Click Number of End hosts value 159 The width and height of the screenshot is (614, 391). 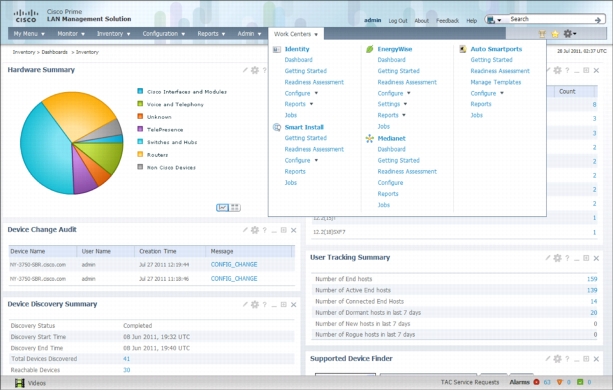coord(592,279)
